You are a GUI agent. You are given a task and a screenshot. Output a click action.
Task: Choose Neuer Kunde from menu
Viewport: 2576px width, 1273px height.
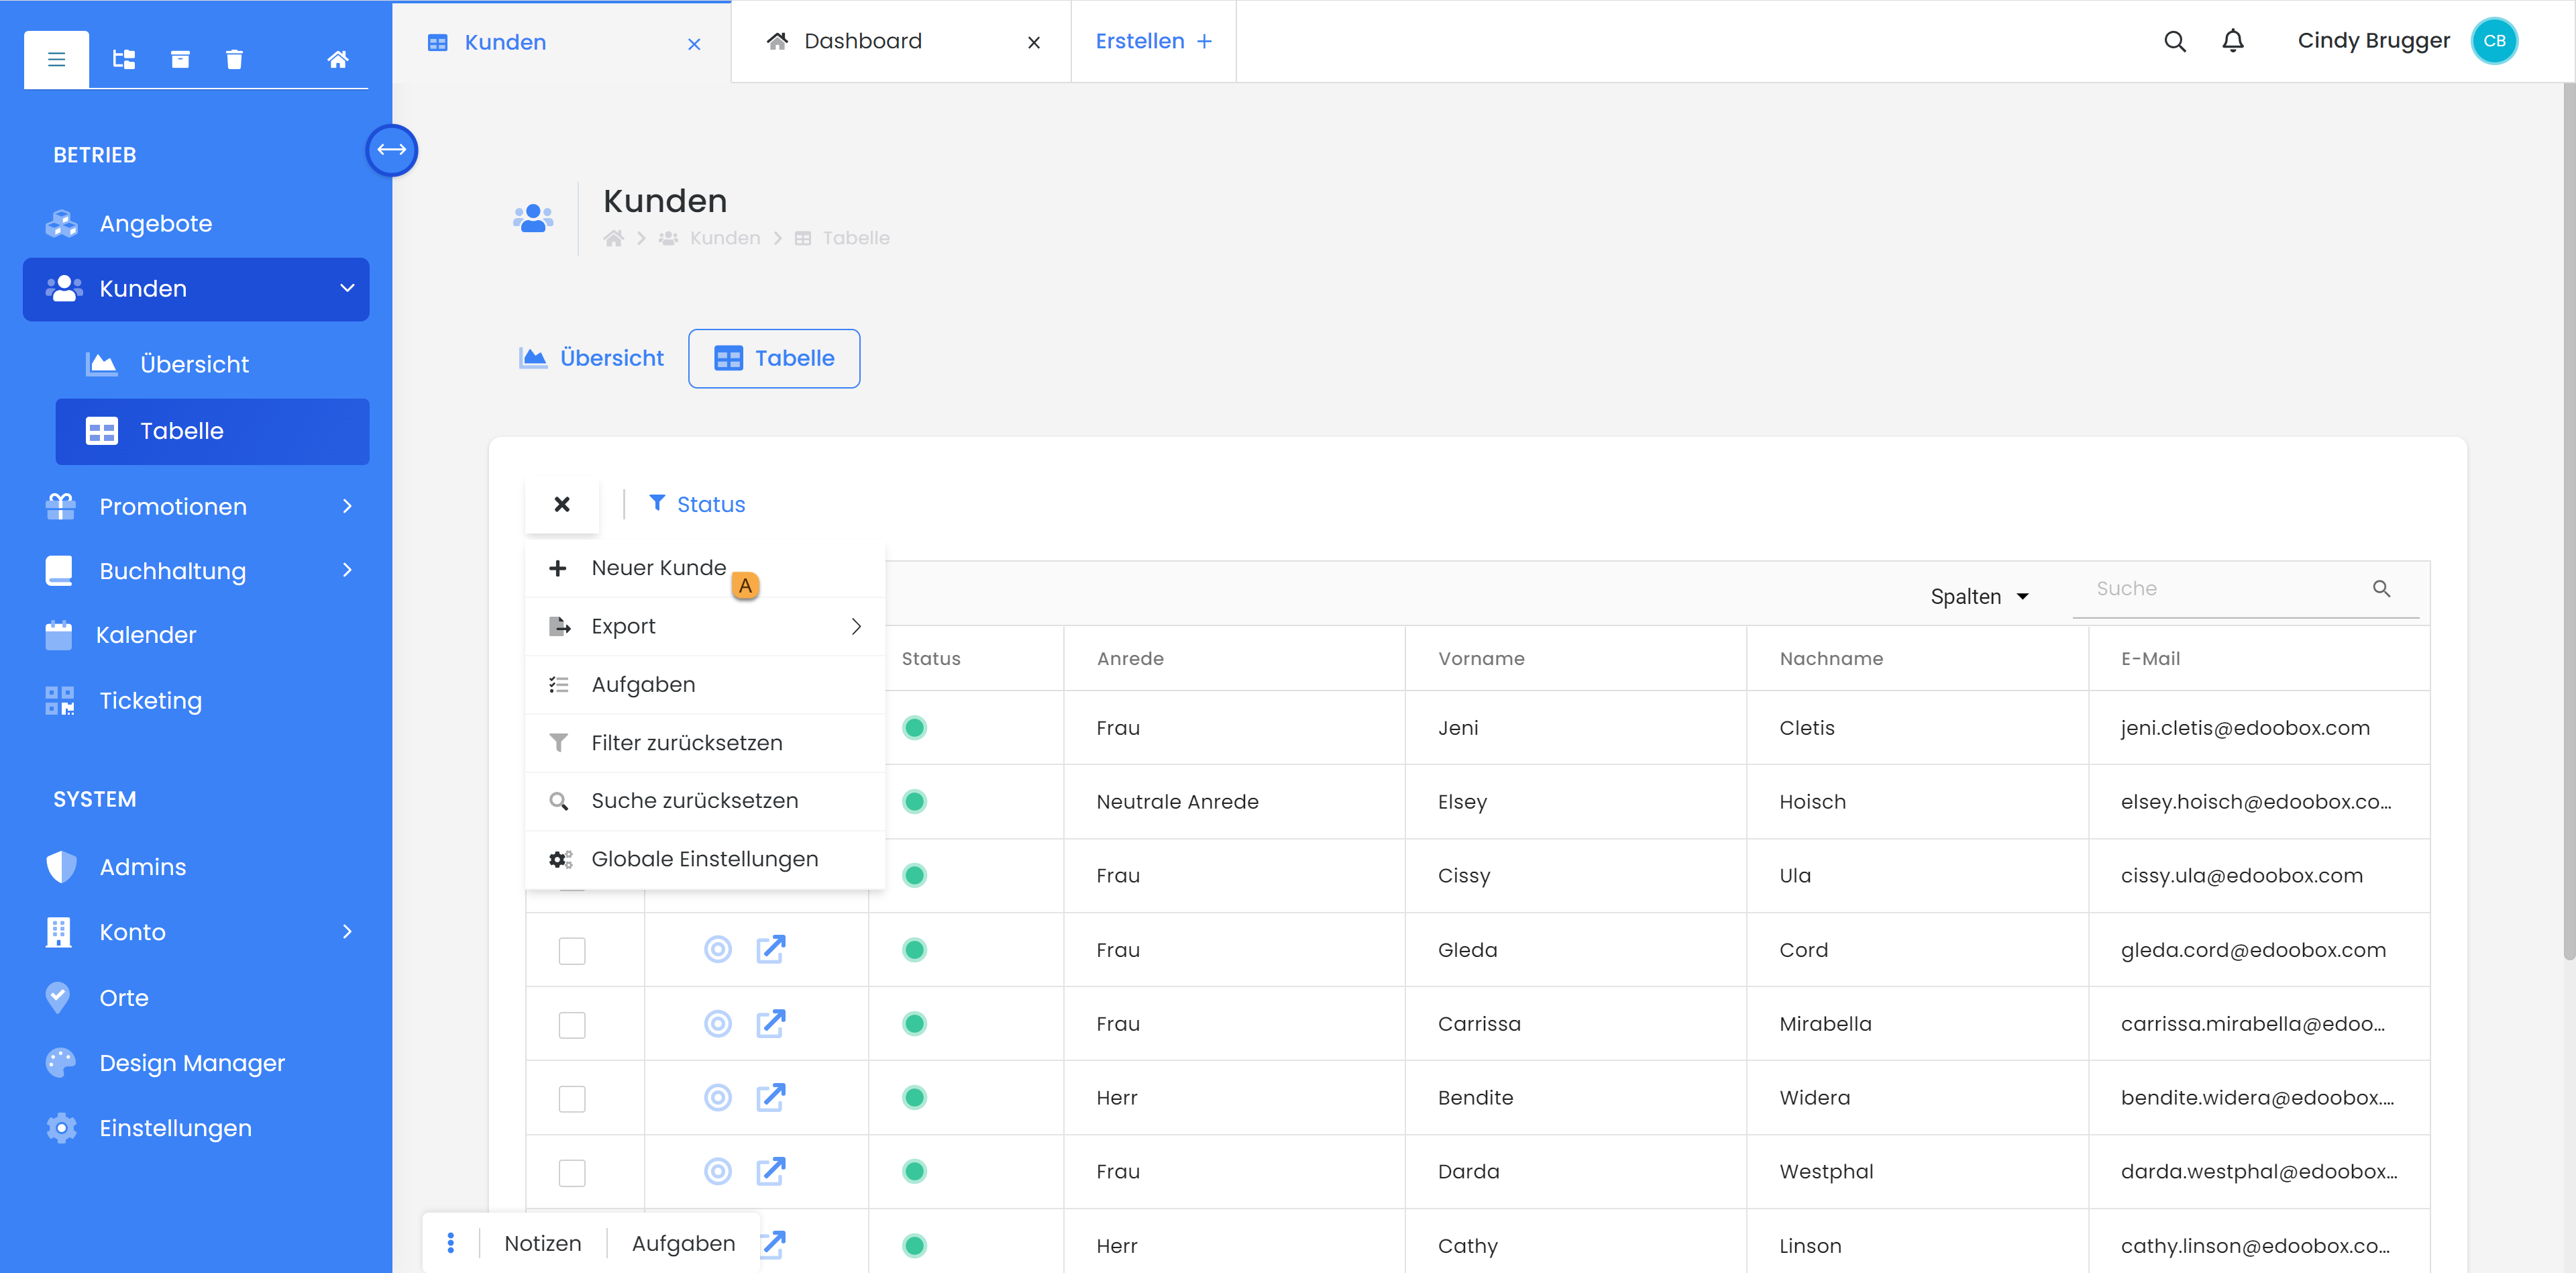pos(705,568)
